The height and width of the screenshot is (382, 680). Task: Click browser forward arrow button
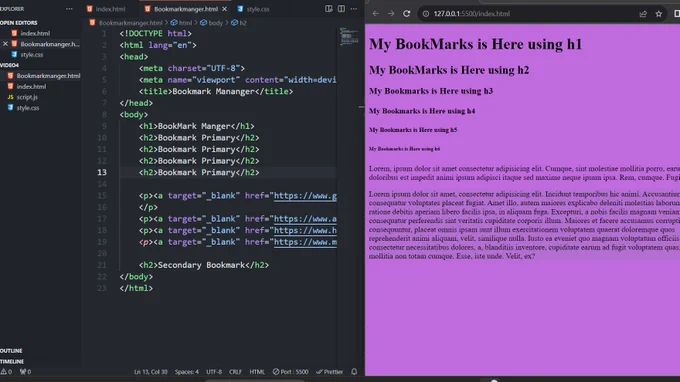coord(391,13)
